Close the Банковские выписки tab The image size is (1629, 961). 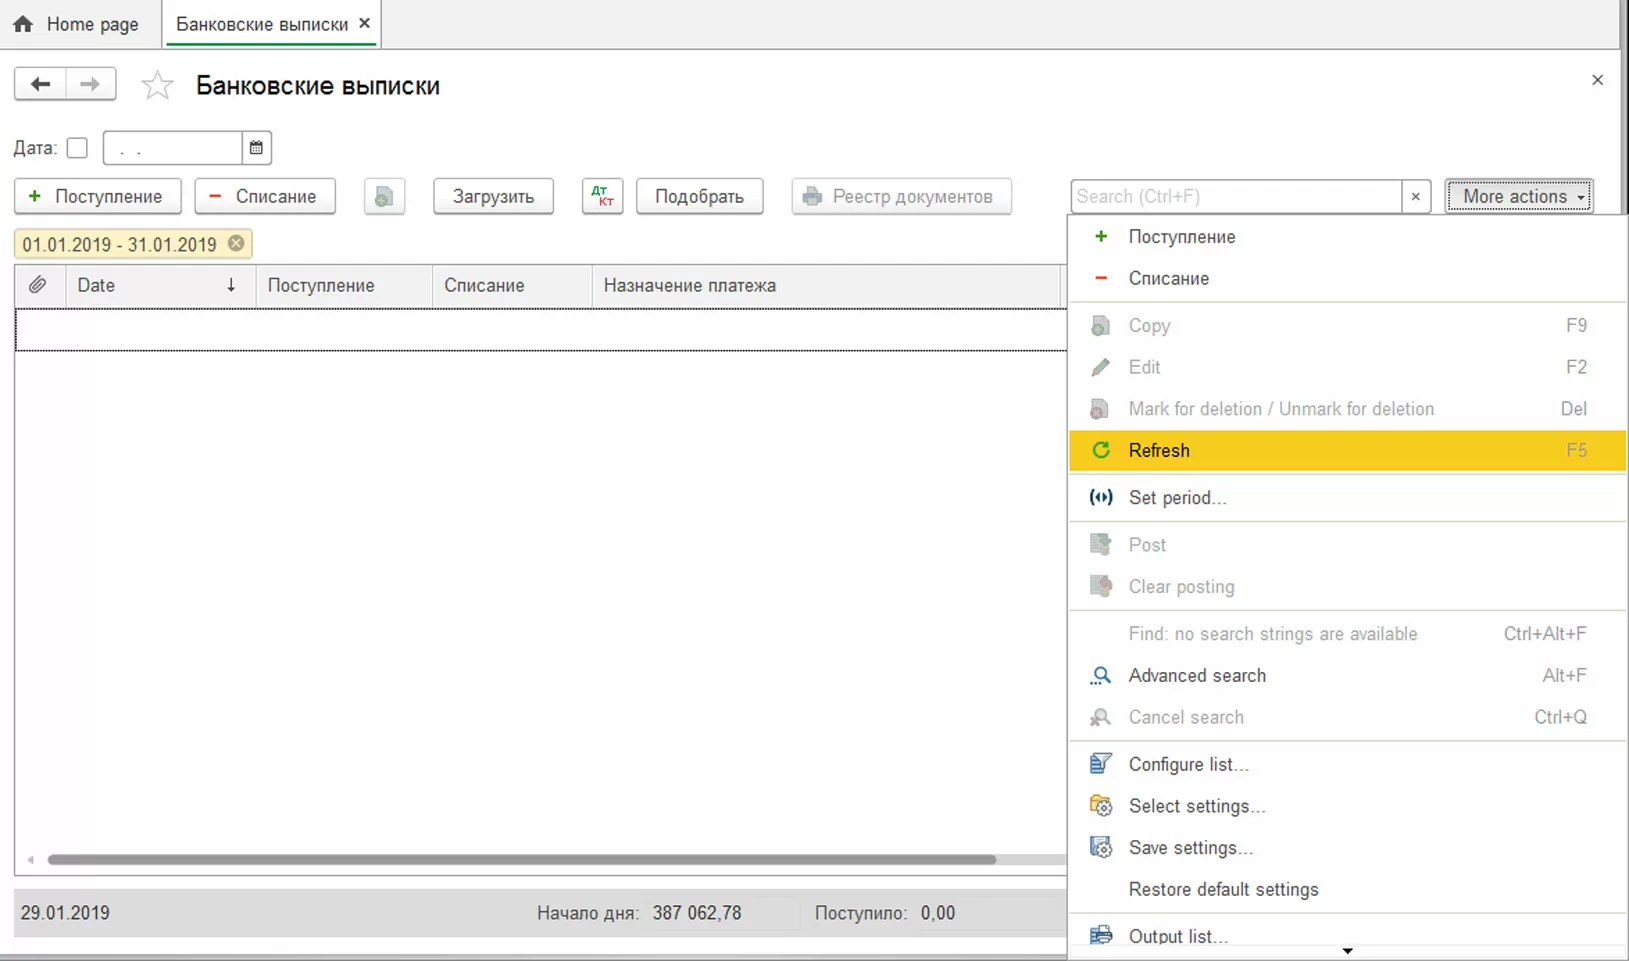tap(364, 23)
